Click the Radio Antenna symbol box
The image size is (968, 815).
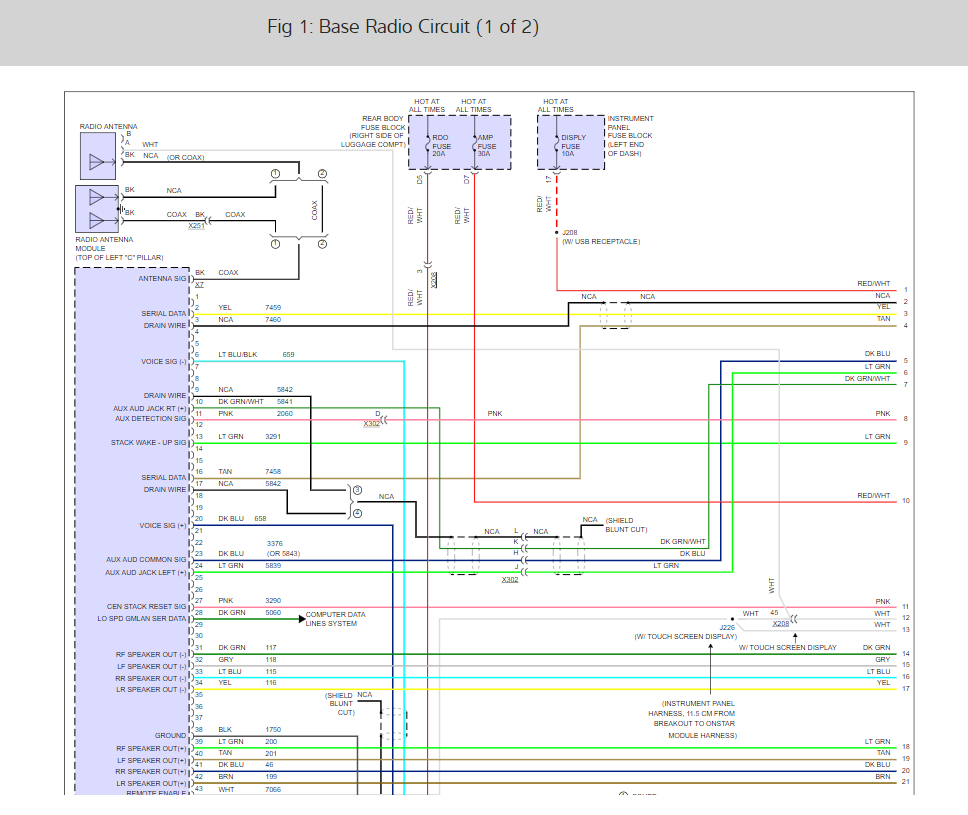point(98,156)
